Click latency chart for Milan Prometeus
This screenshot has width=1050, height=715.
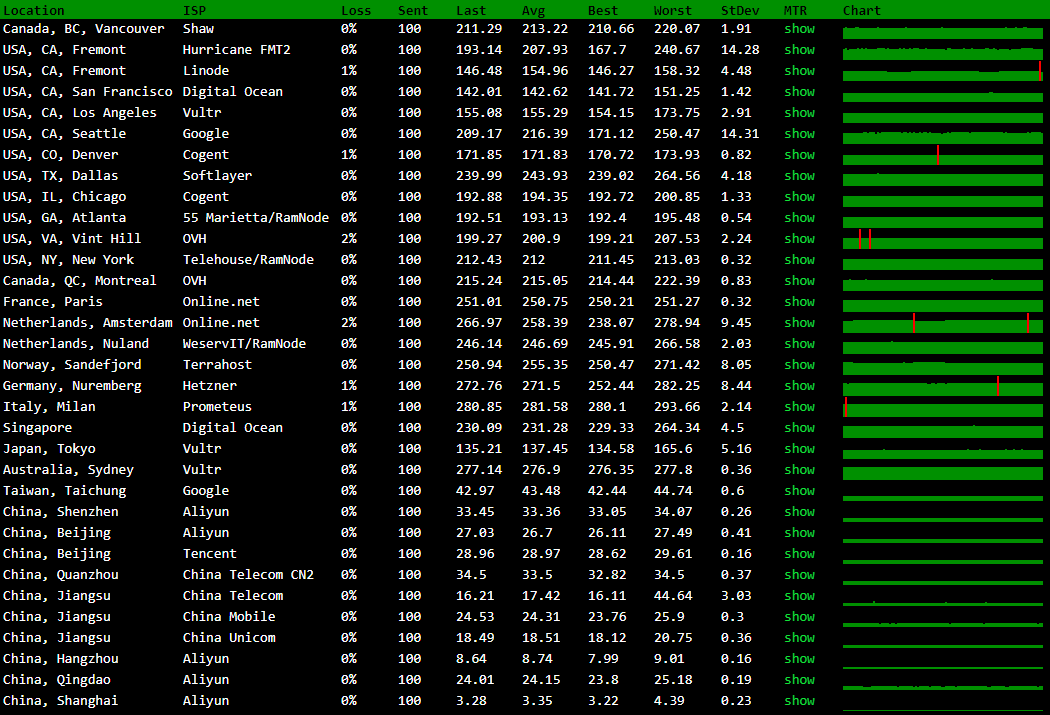pos(943,408)
